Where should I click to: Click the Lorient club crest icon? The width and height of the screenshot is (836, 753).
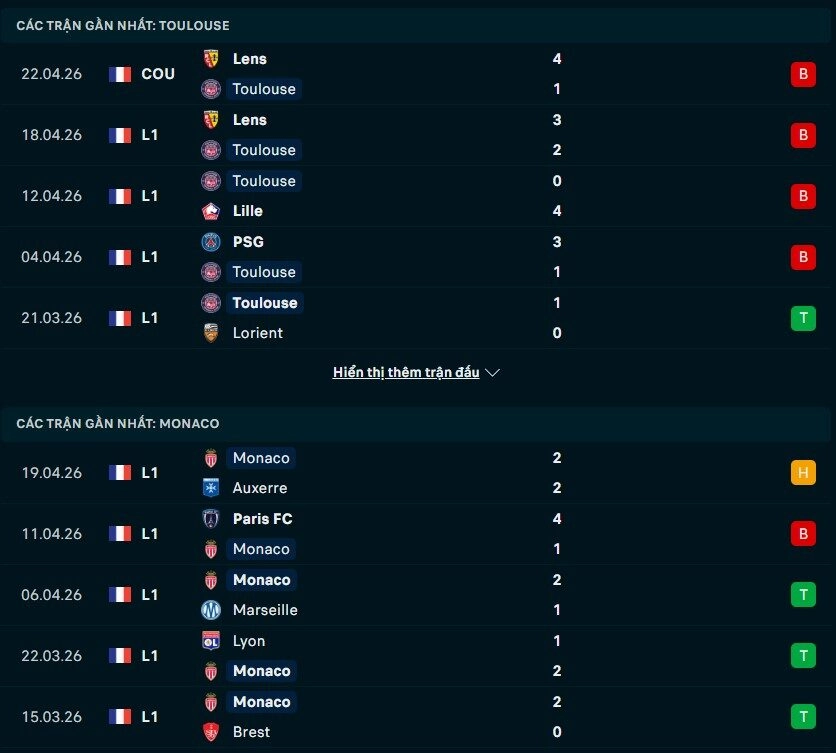point(211,333)
